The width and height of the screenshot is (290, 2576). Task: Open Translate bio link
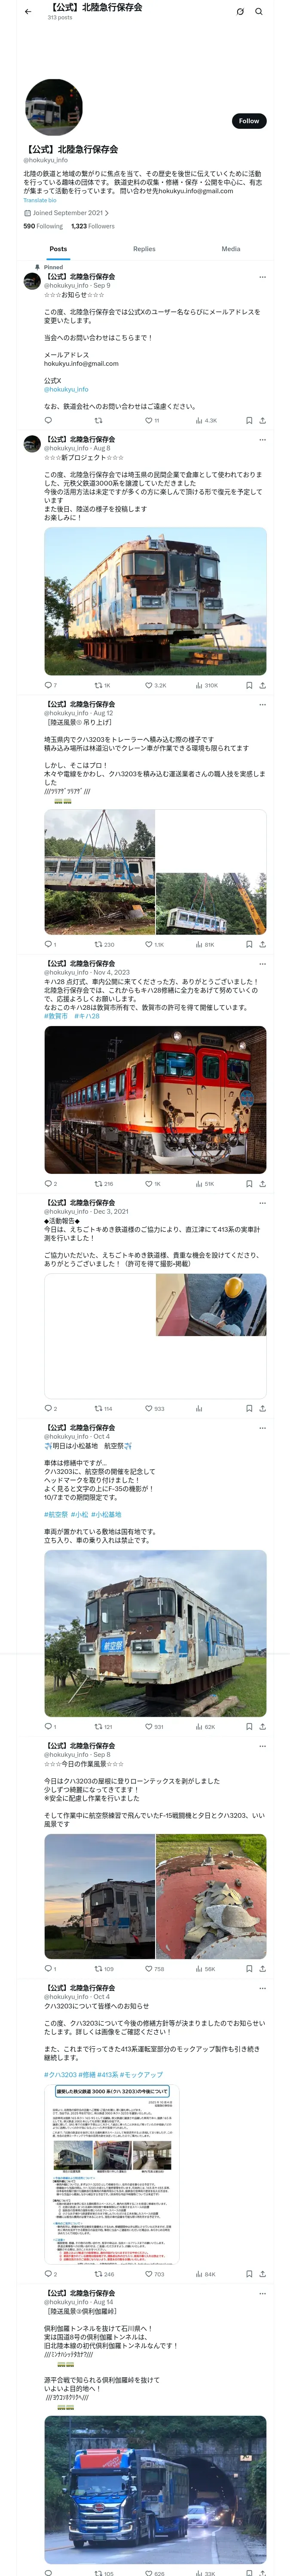[x=40, y=200]
